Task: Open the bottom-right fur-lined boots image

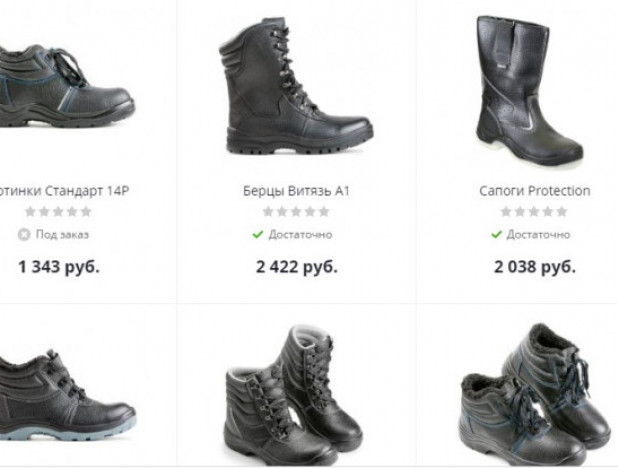Action: coord(535,394)
